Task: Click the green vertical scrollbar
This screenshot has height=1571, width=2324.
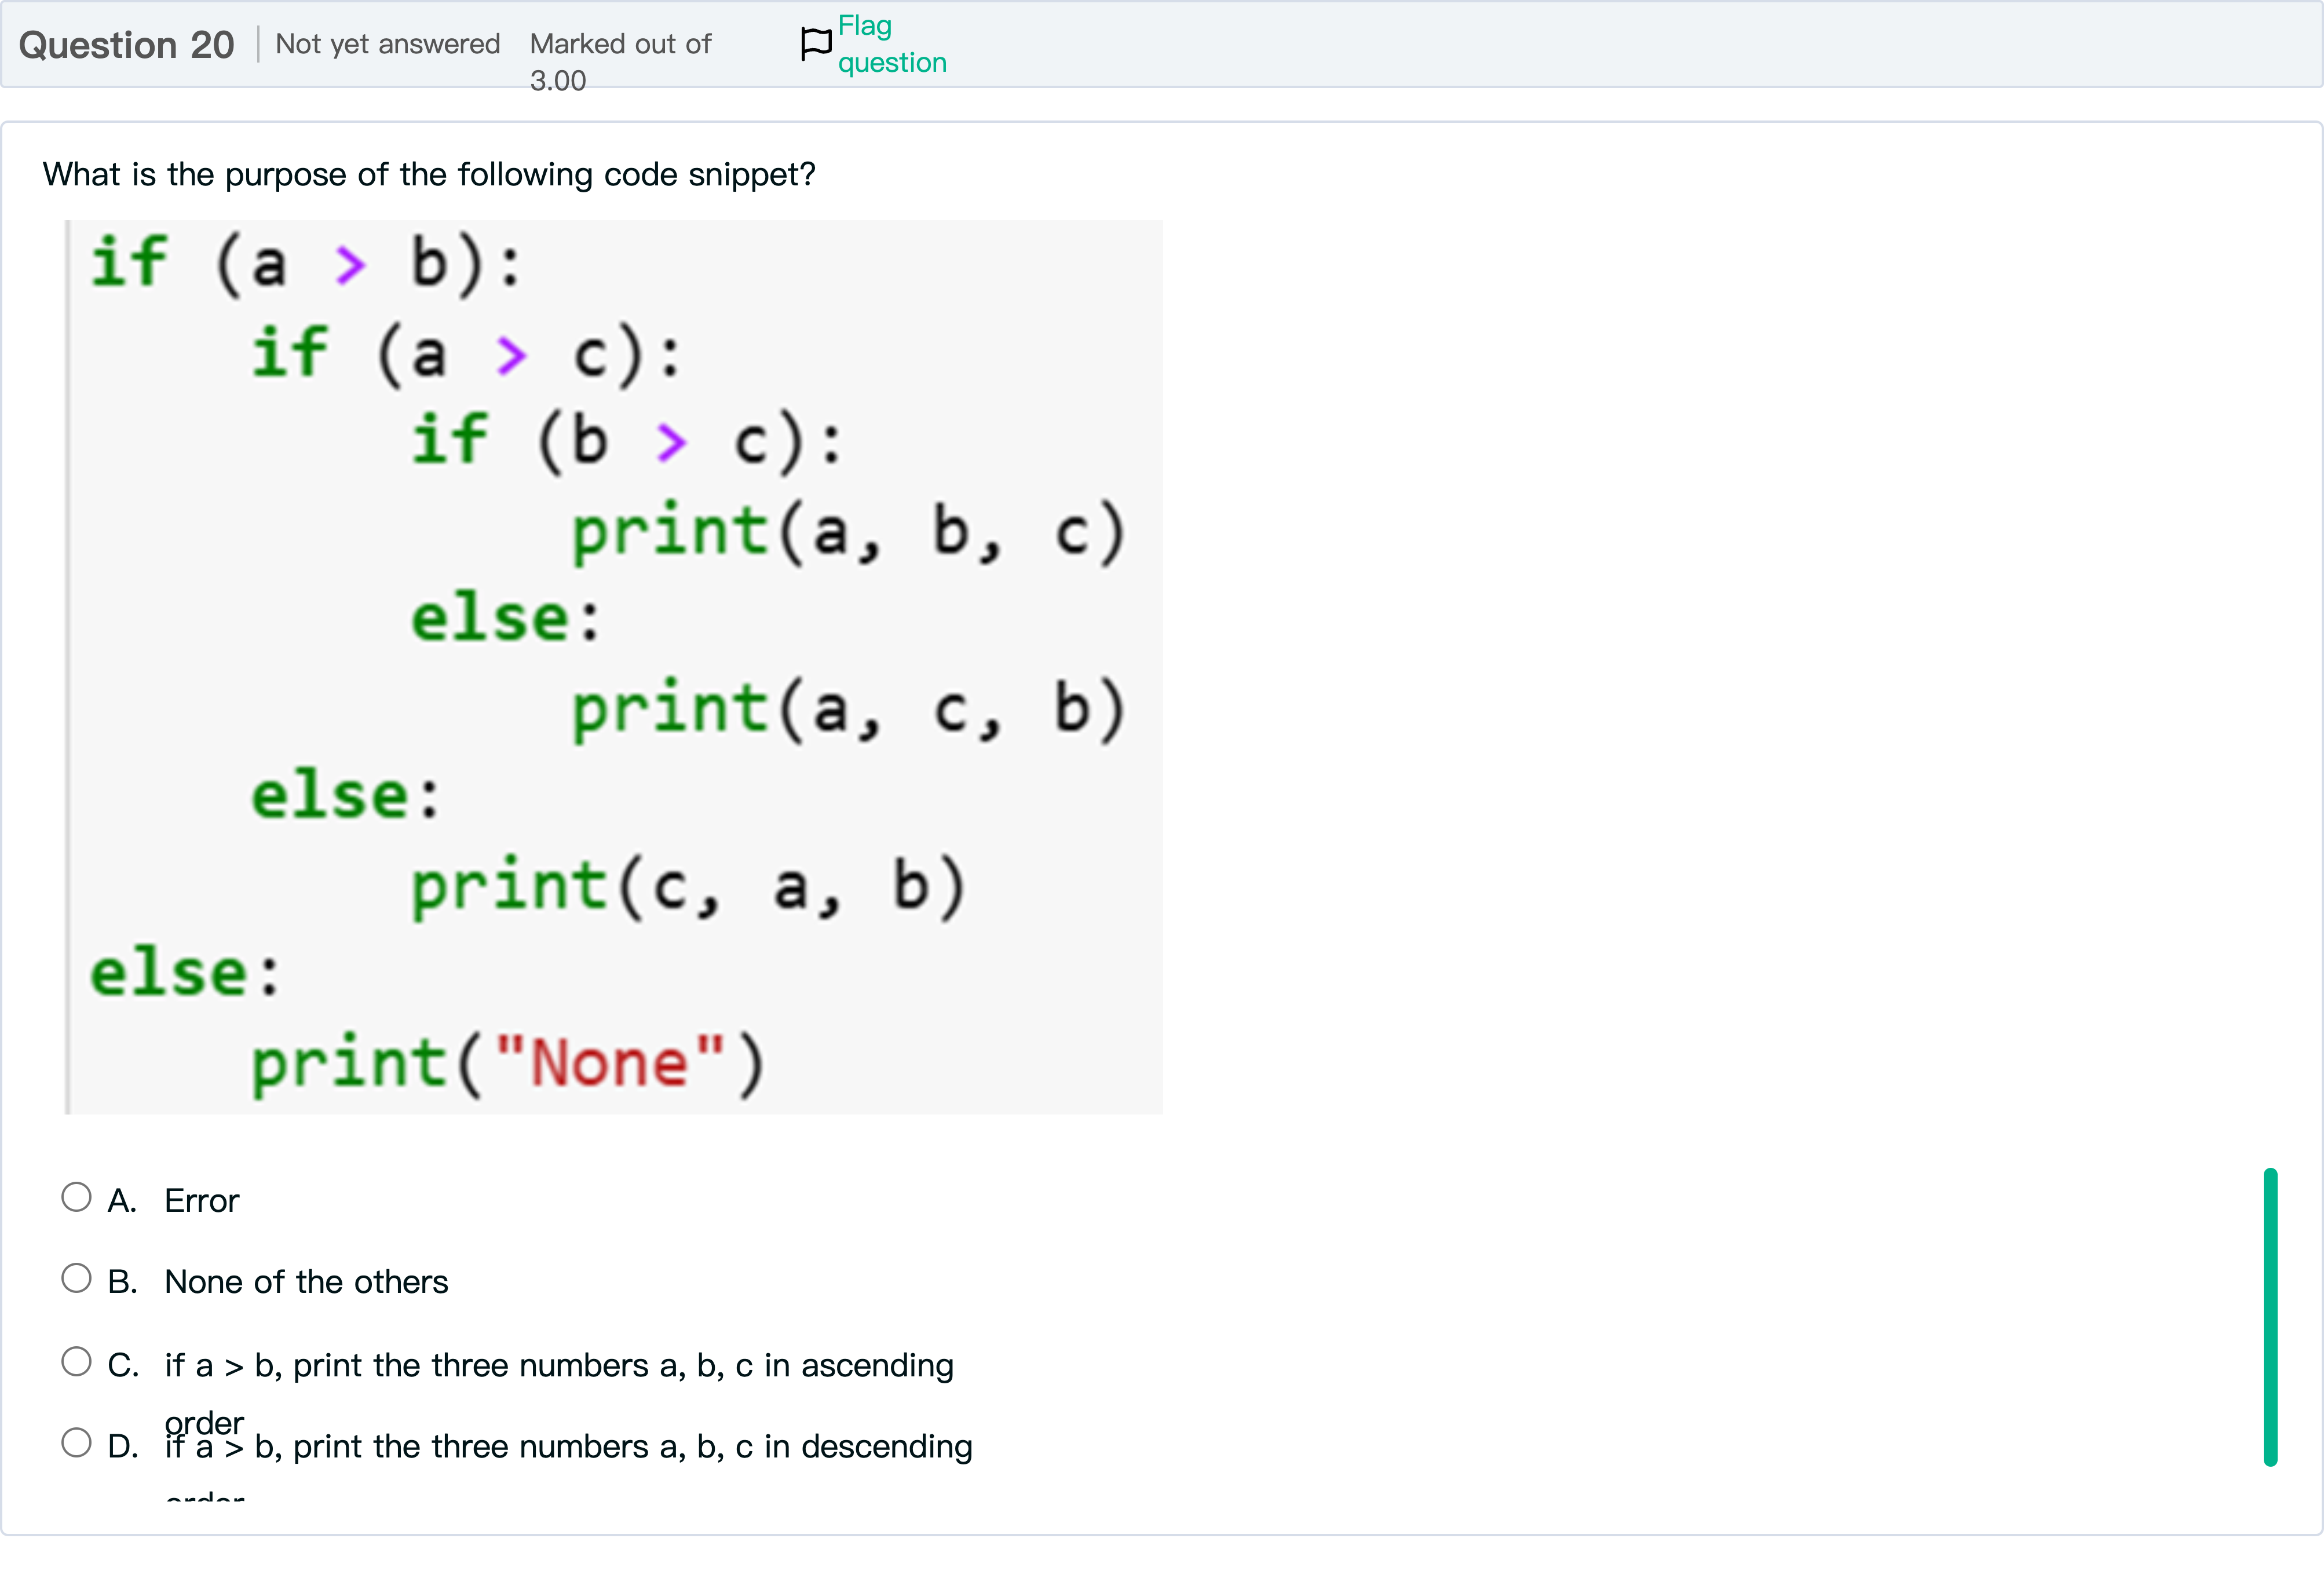Action: pyautogui.click(x=2270, y=1316)
